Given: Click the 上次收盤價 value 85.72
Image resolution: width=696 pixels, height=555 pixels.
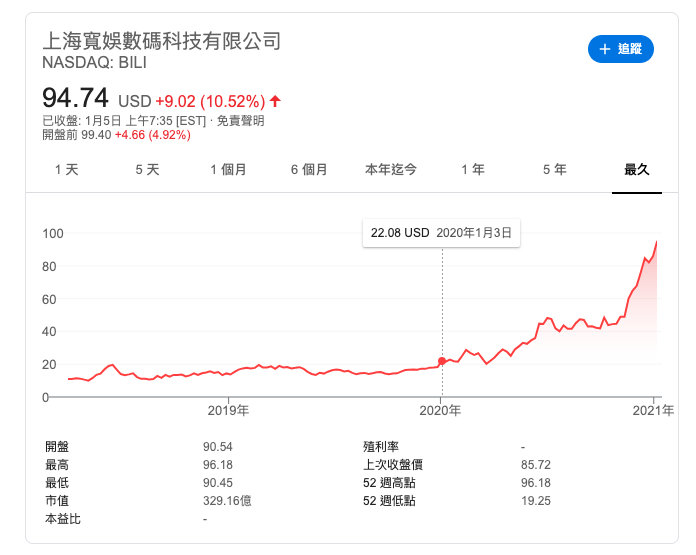Looking at the screenshot, I should click(x=536, y=465).
